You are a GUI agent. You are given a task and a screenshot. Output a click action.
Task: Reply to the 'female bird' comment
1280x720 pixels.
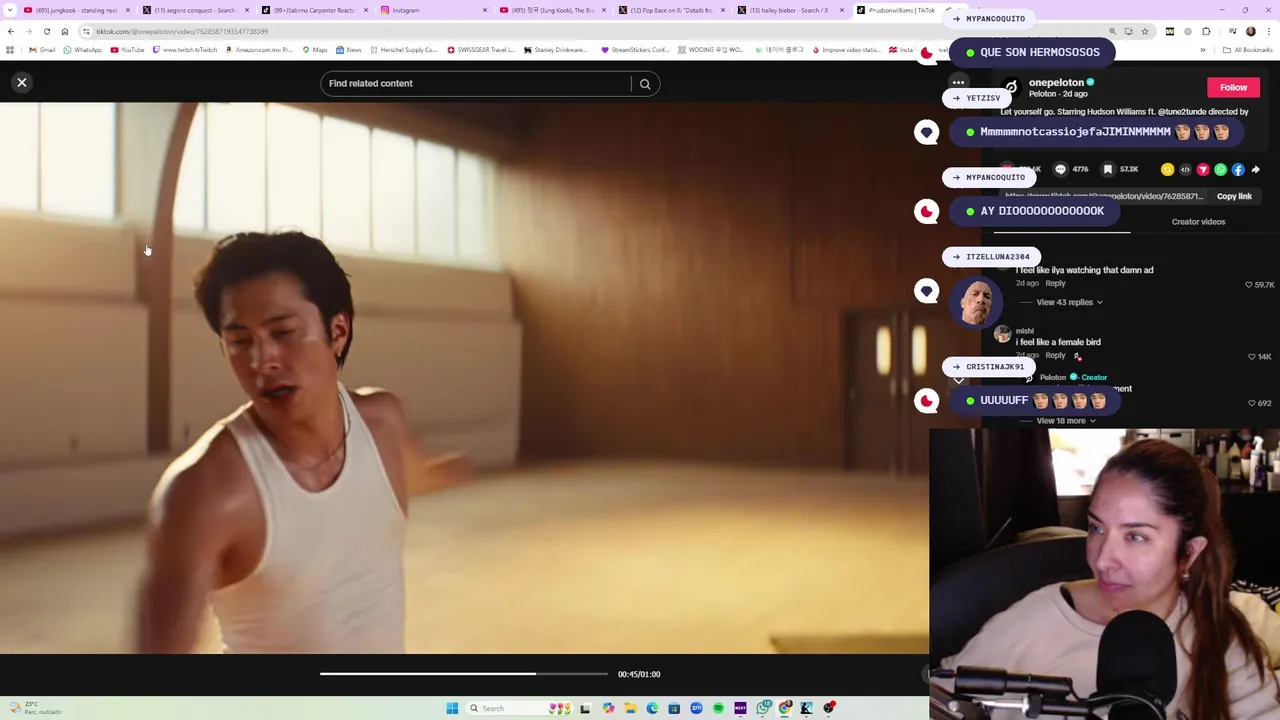pos(1055,355)
